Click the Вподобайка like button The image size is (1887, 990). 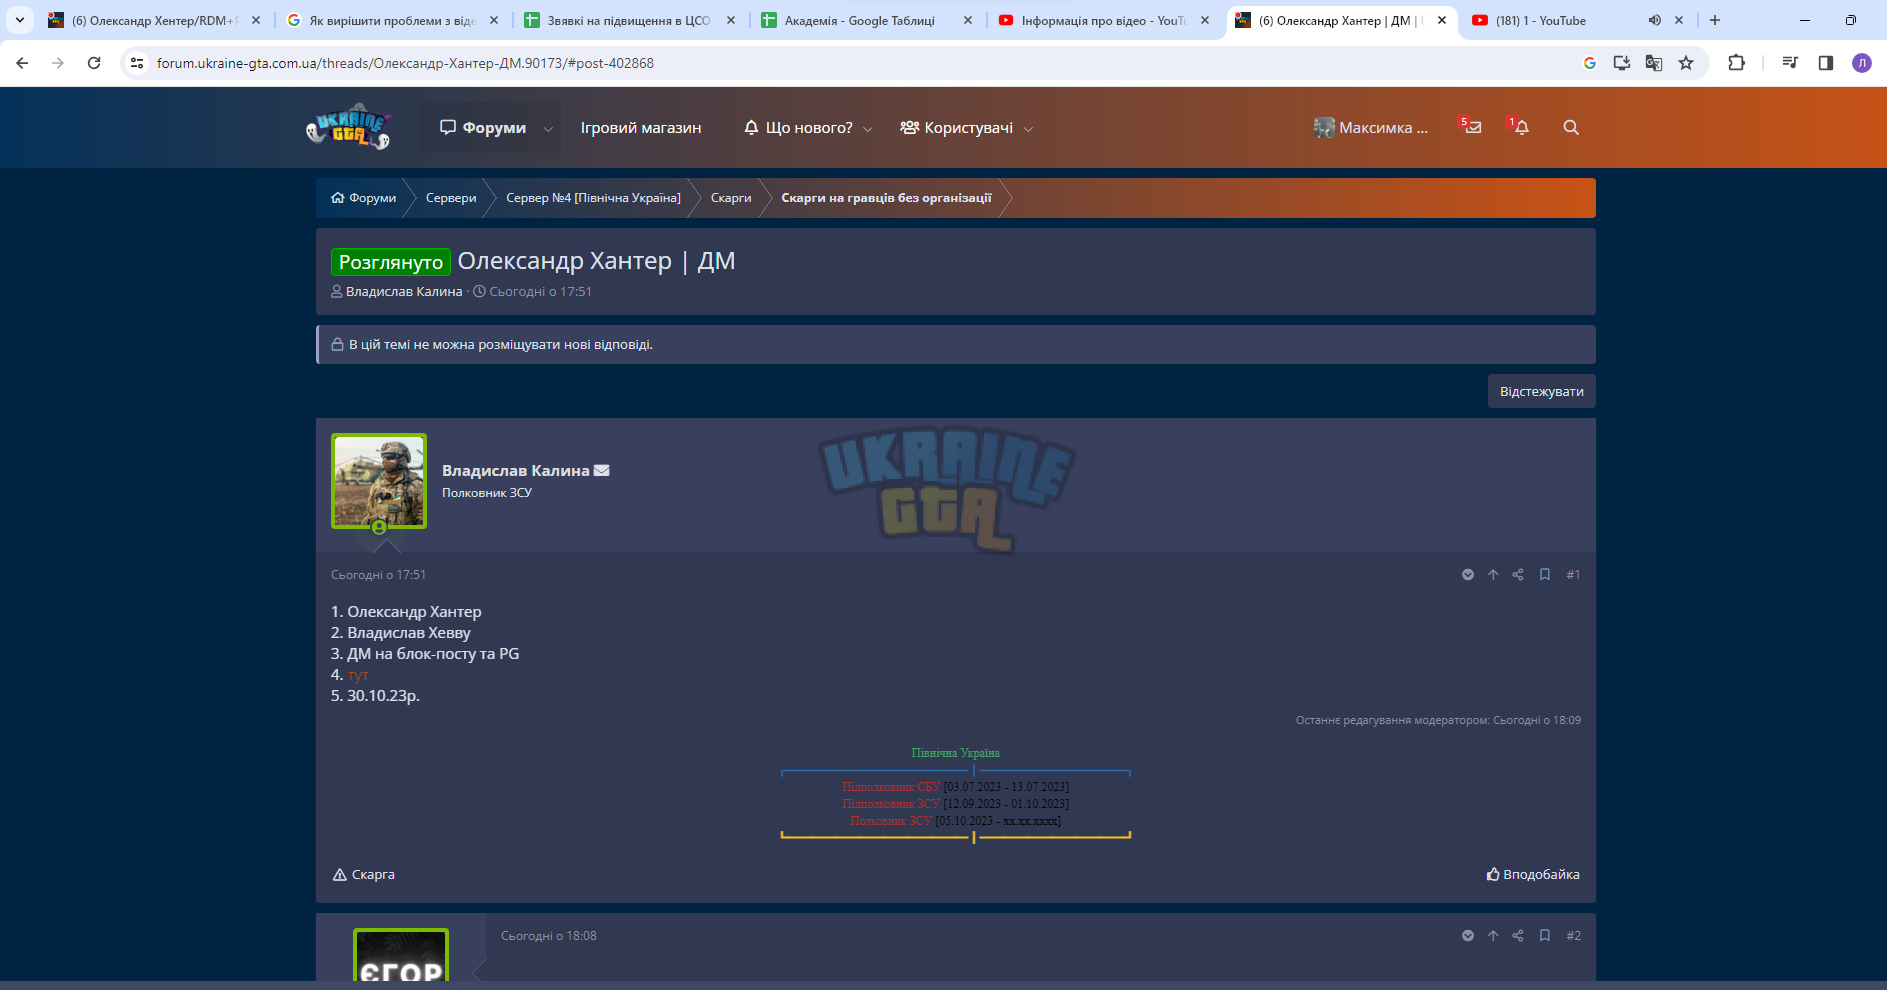(1533, 875)
